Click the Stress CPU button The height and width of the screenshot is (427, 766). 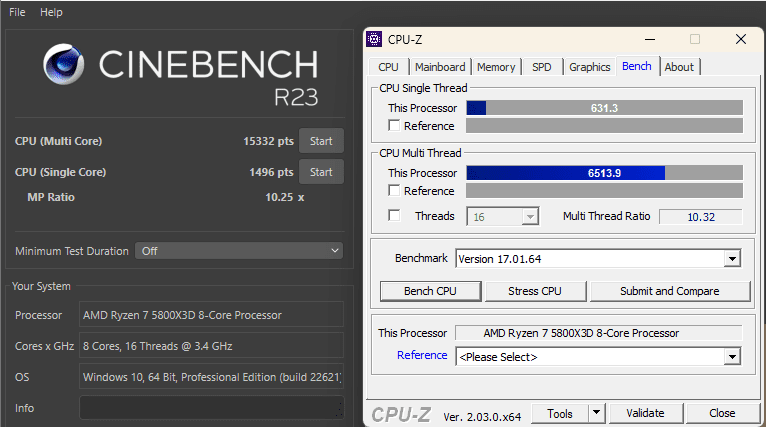tap(535, 291)
